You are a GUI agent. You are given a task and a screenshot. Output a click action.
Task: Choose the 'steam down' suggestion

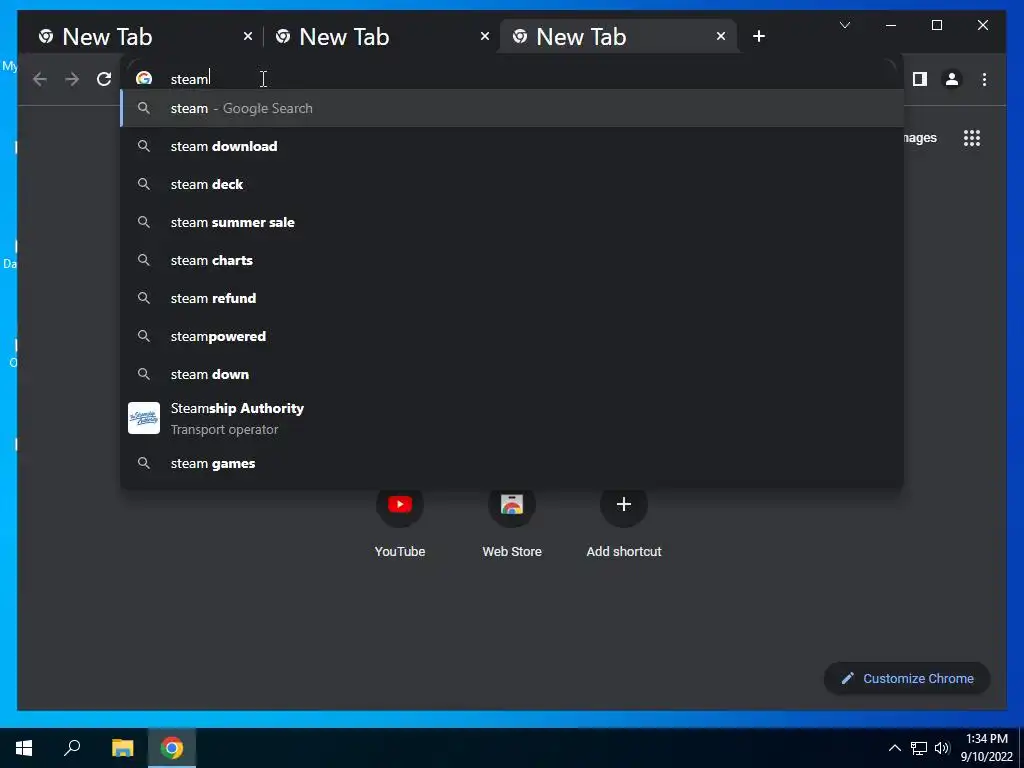[512, 374]
